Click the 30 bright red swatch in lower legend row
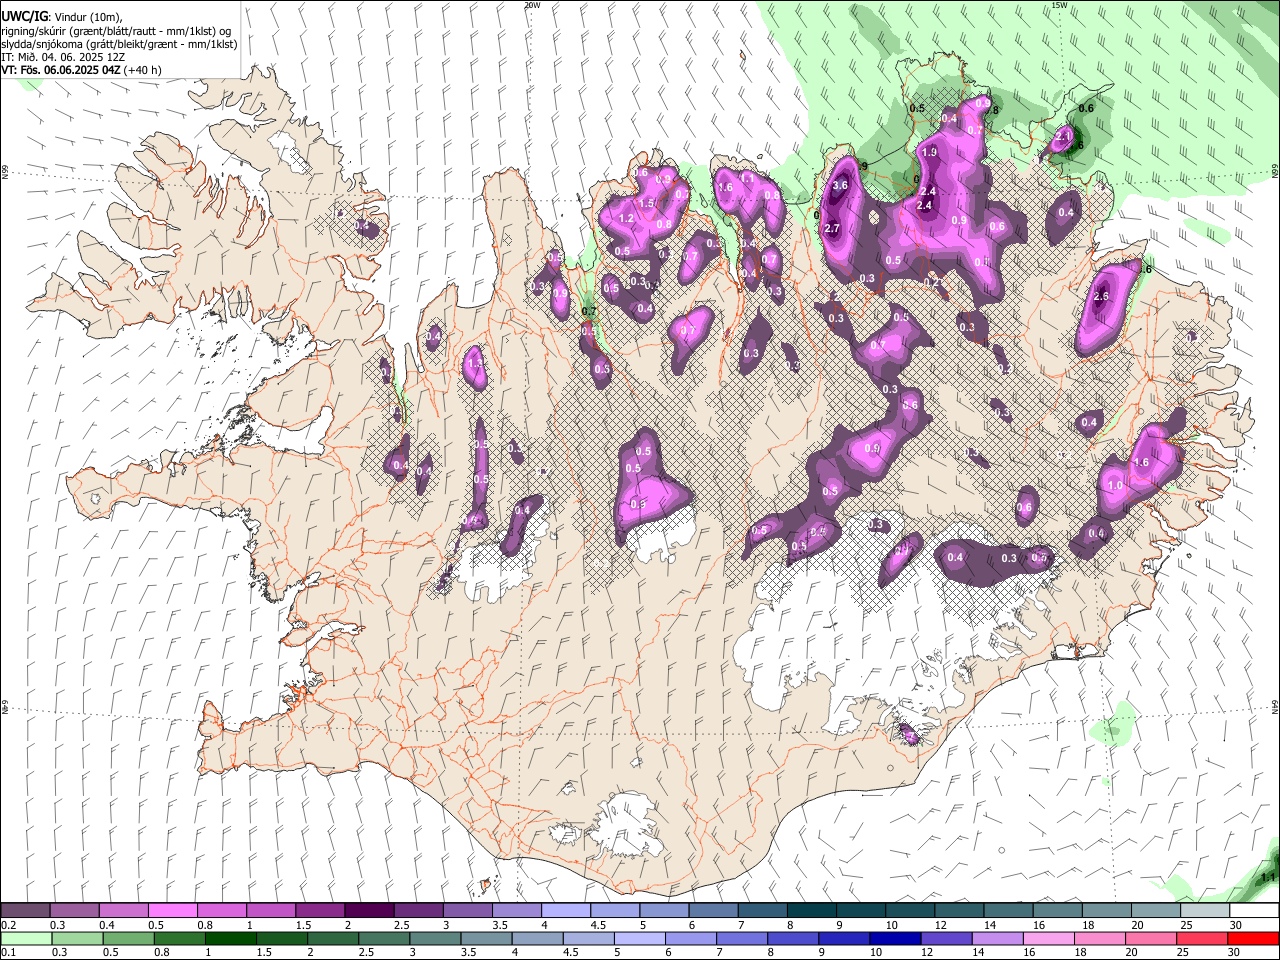The height and width of the screenshot is (960, 1280). tap(1253, 938)
